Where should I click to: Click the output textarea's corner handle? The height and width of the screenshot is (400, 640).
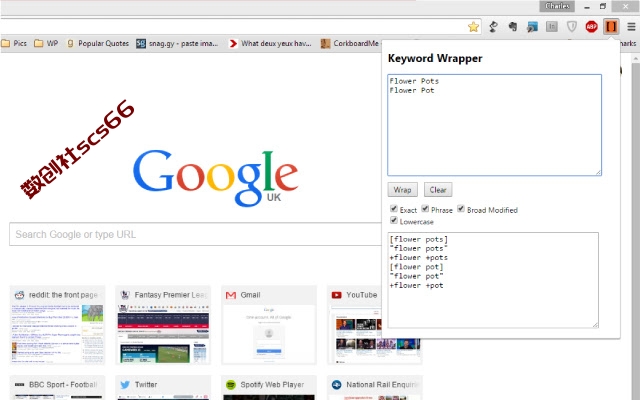click(595, 325)
